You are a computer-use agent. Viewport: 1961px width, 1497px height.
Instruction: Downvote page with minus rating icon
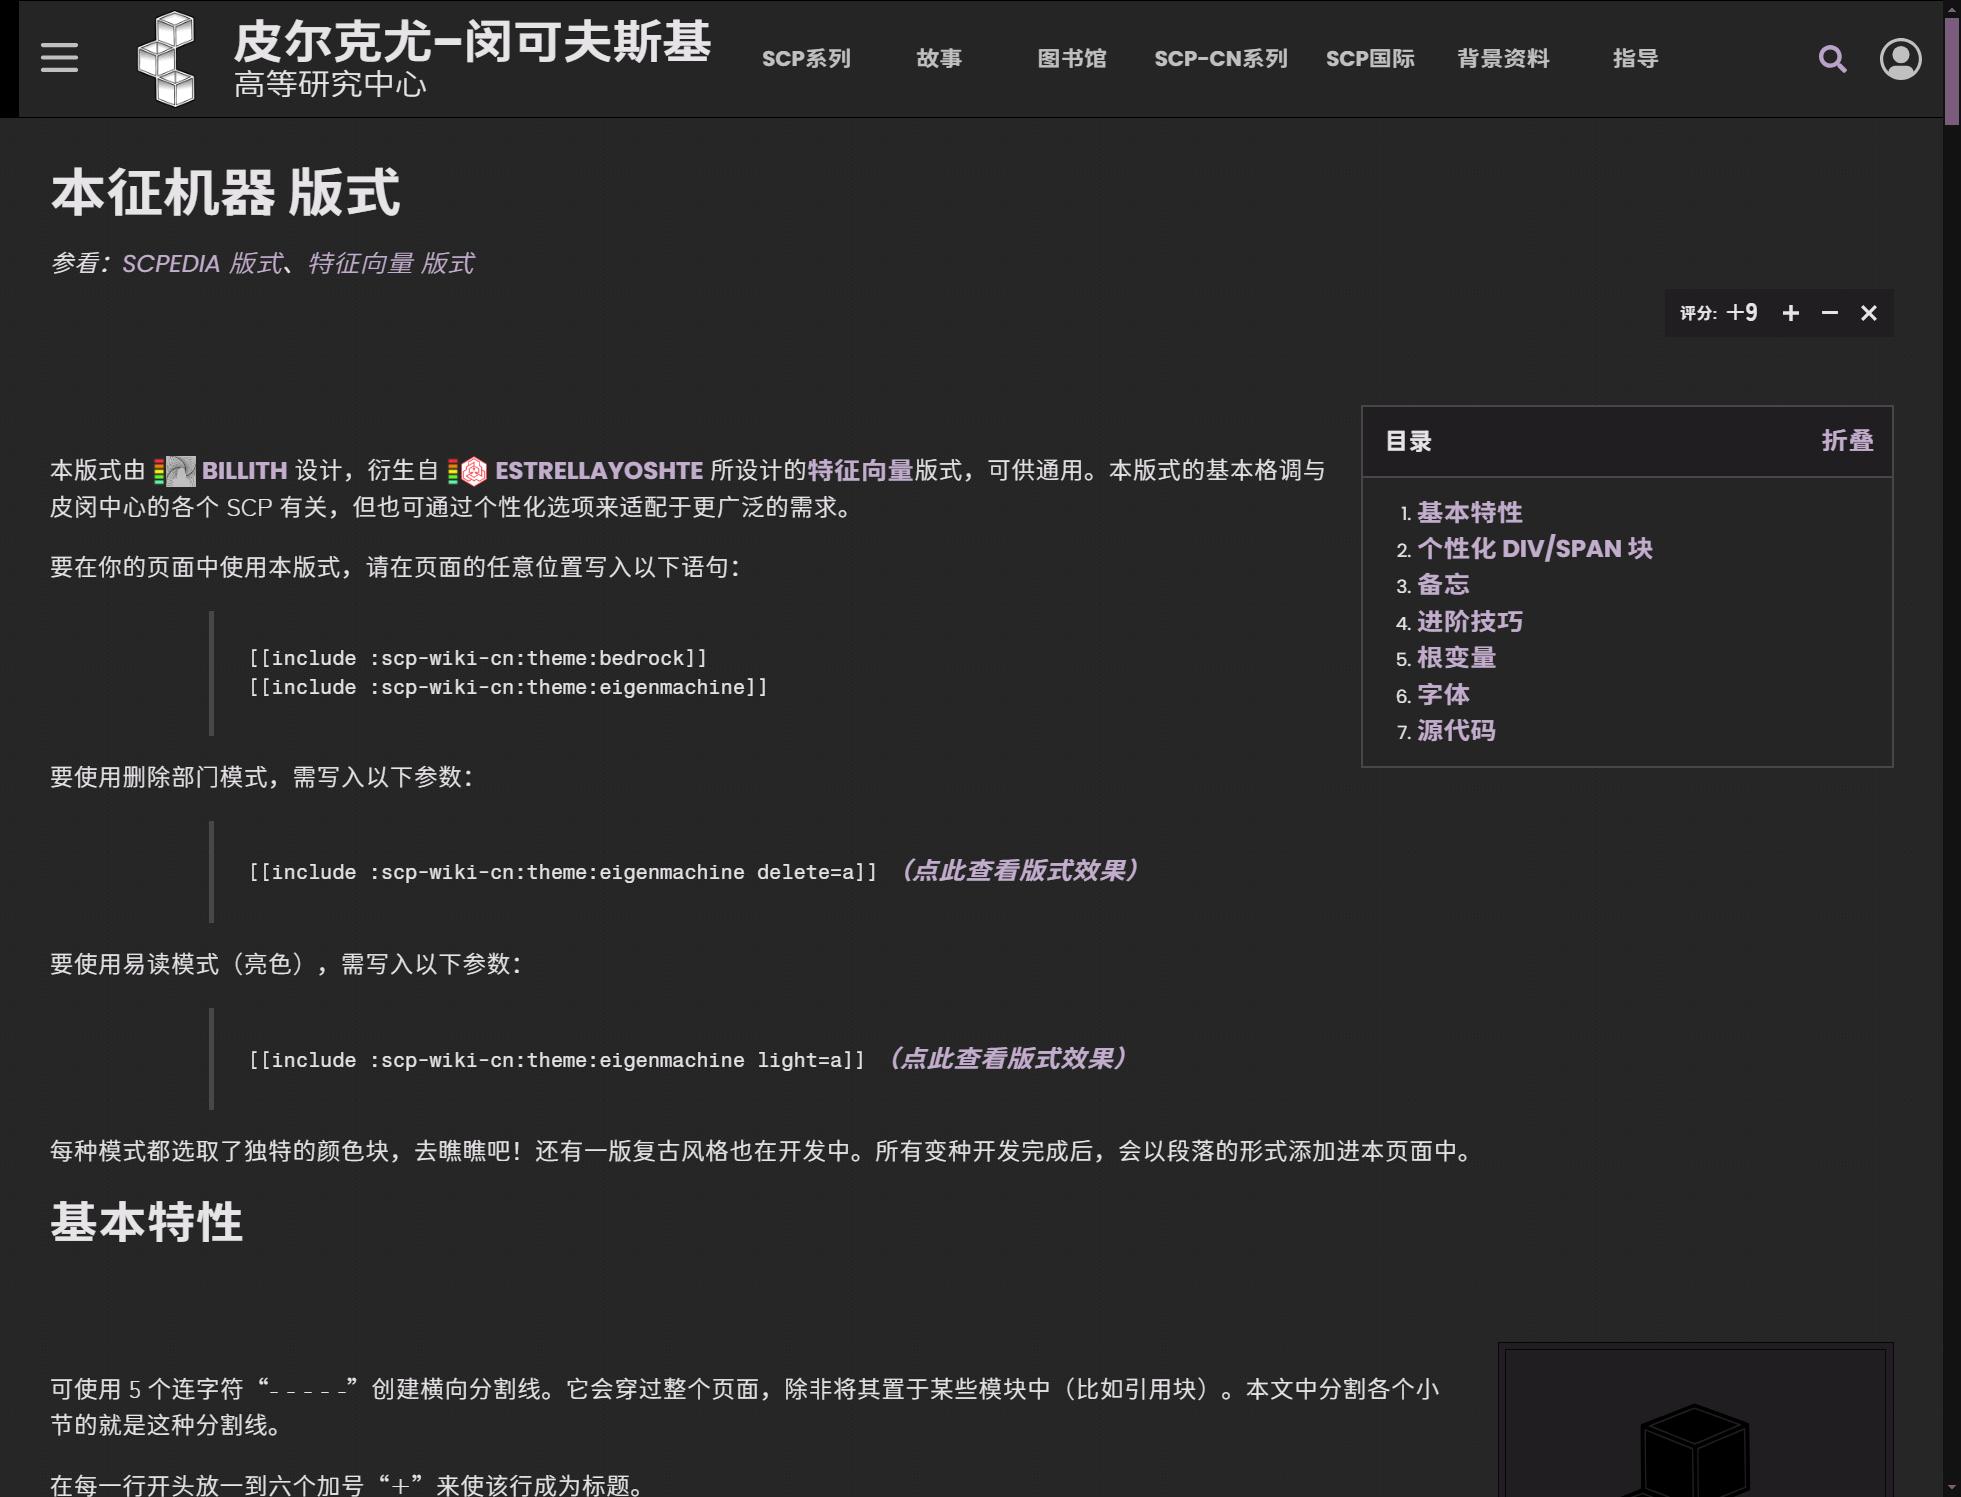tap(1830, 313)
